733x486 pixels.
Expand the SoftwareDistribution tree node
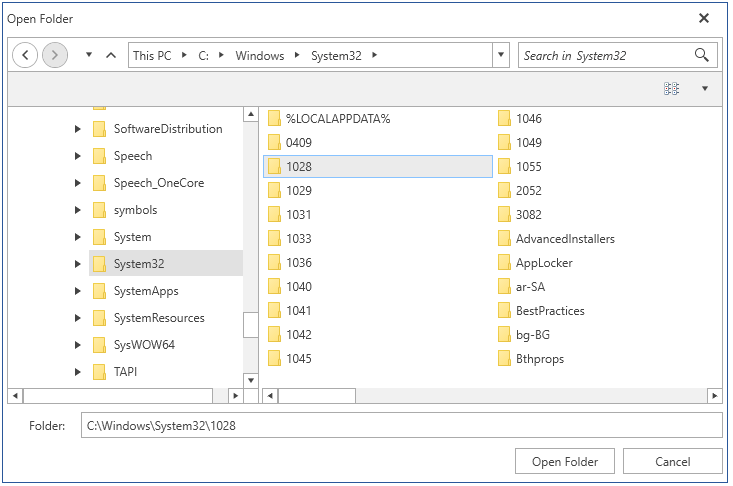point(78,129)
